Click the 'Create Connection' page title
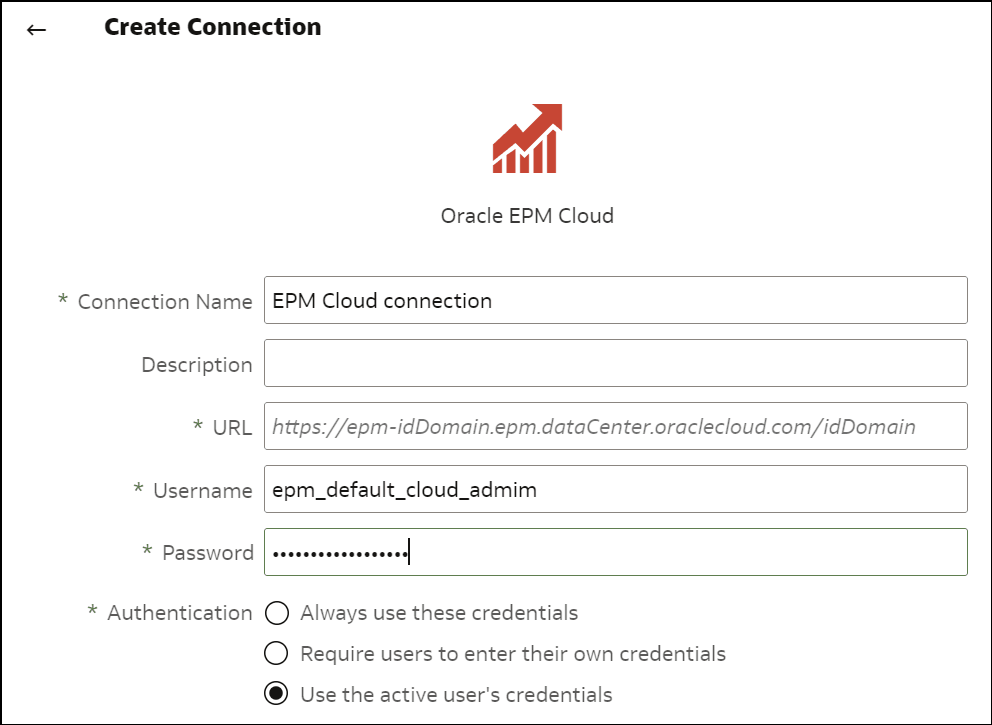The width and height of the screenshot is (992, 725). (x=213, y=27)
